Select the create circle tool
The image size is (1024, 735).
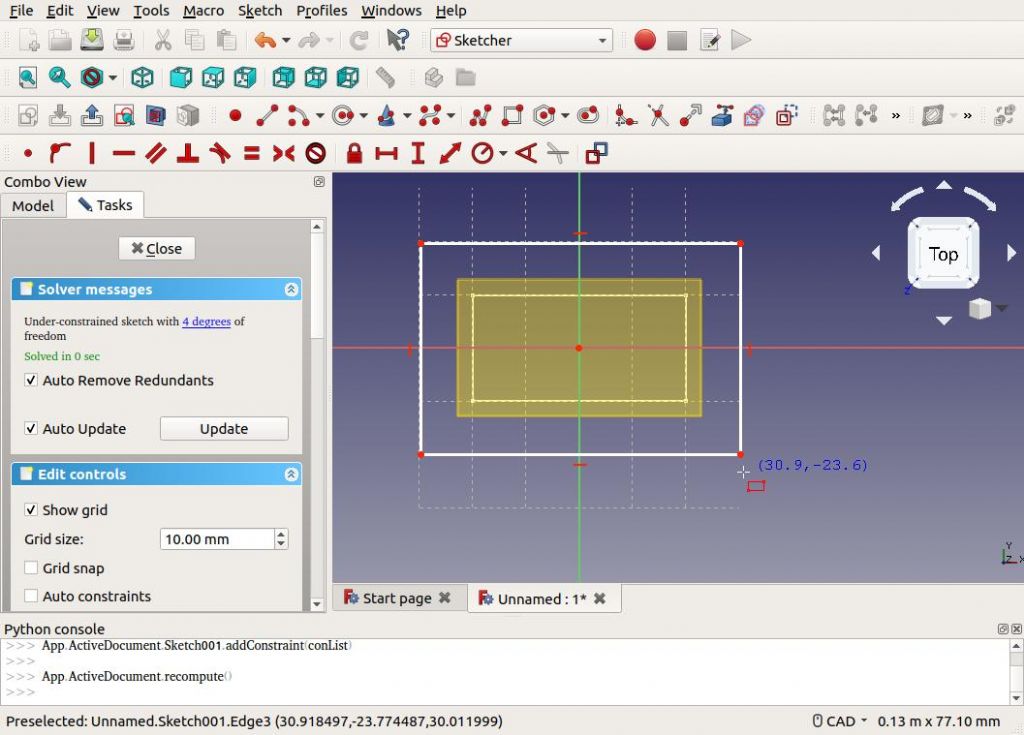(x=342, y=116)
